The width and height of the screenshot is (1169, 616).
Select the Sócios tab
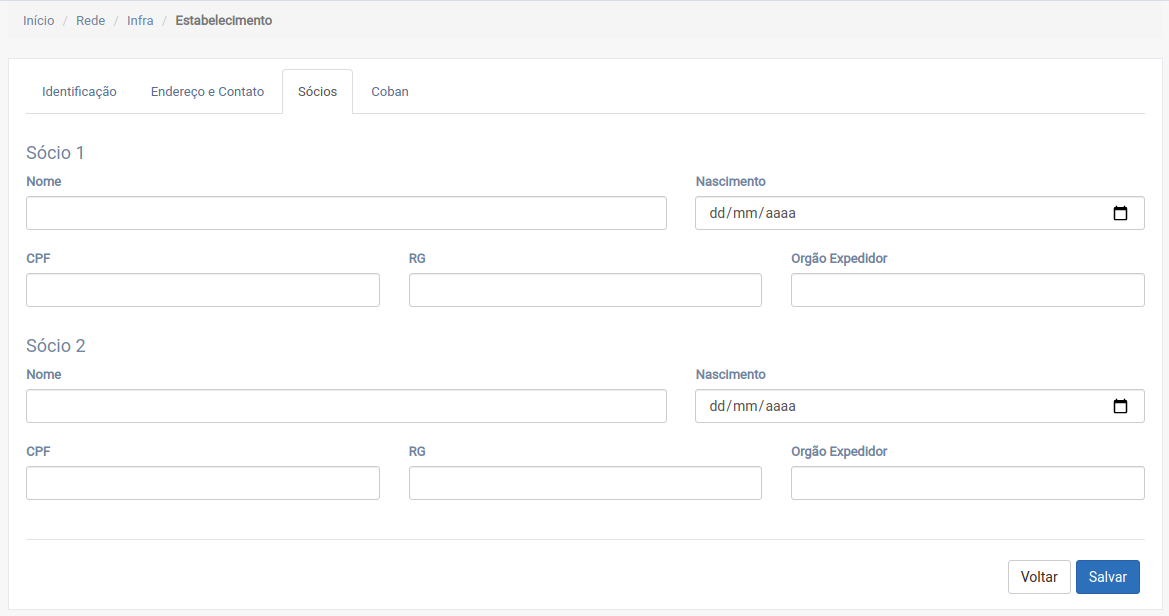pos(317,92)
